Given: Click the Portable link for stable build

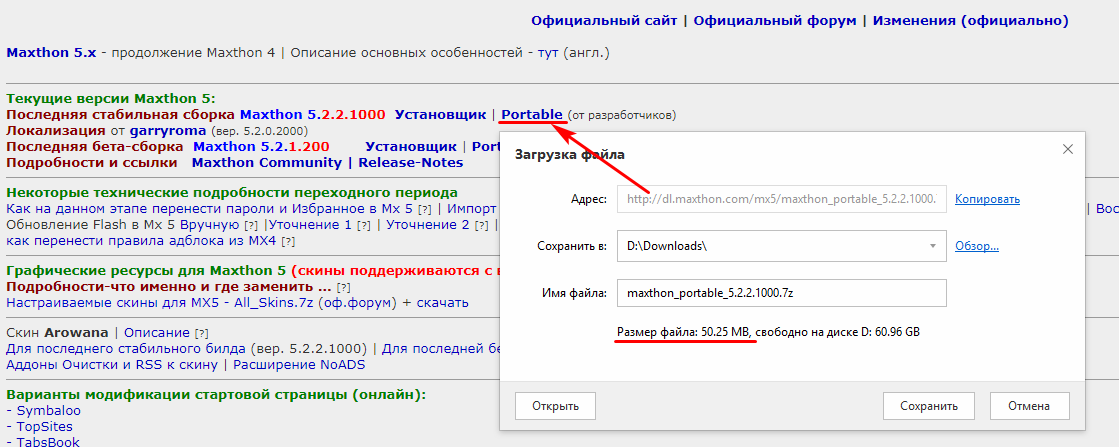Looking at the screenshot, I should (x=532, y=114).
